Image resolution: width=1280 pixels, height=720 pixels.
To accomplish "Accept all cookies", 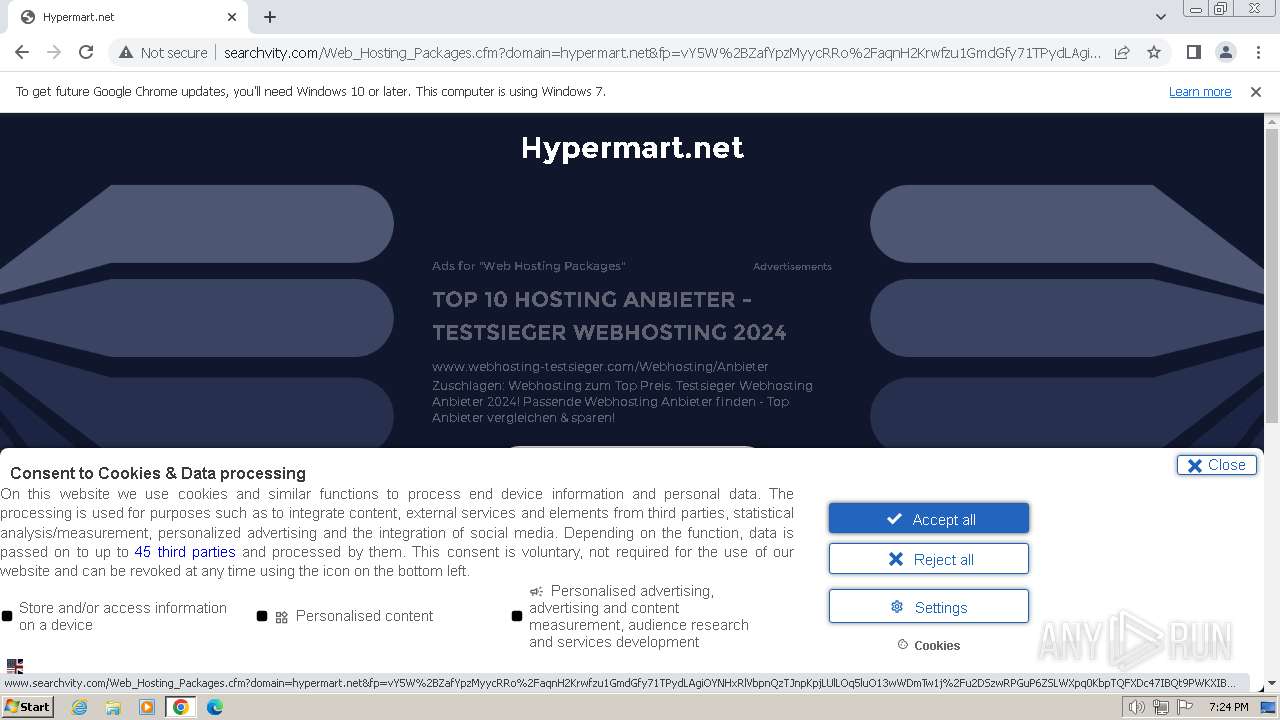I will point(929,519).
